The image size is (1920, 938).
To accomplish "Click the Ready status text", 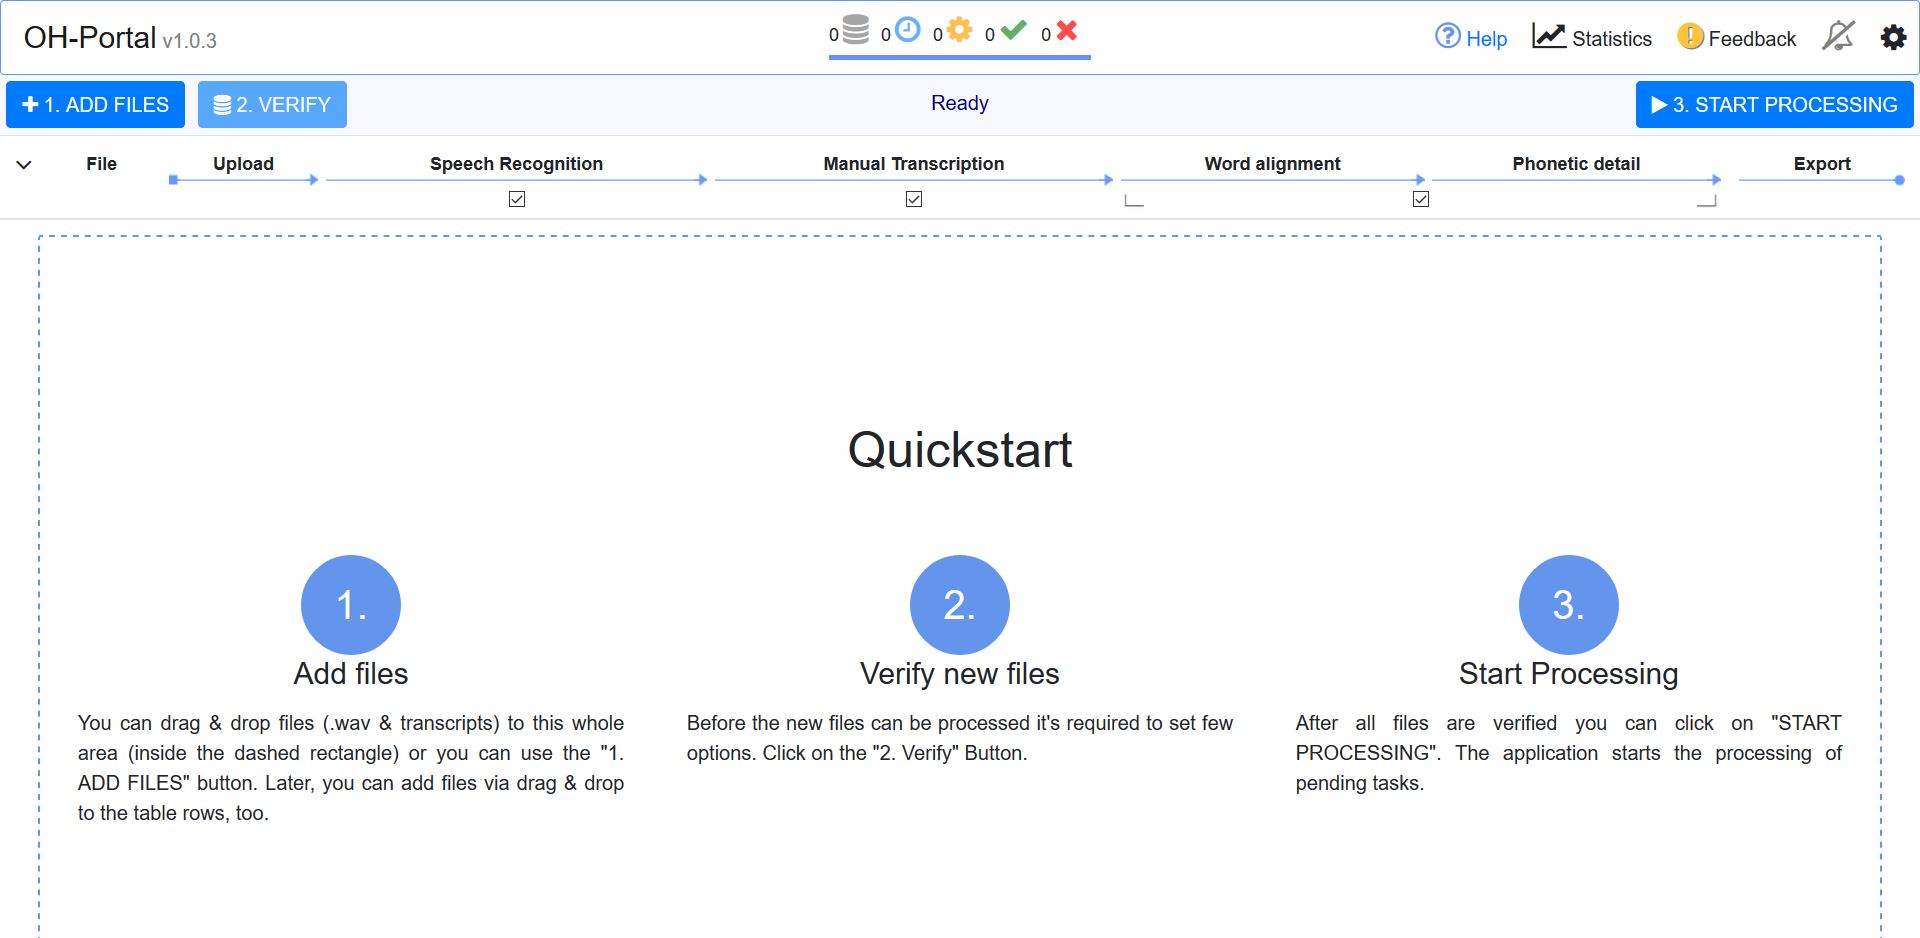I will click(960, 103).
